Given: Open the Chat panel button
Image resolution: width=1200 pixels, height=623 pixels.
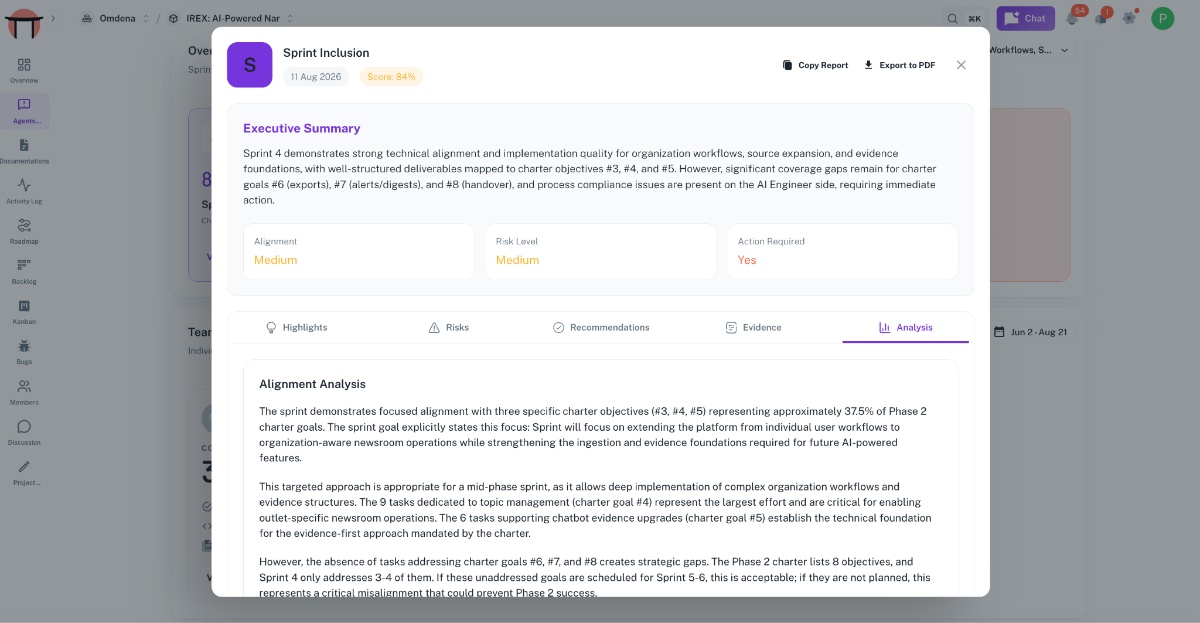Looking at the screenshot, I should (1026, 18).
